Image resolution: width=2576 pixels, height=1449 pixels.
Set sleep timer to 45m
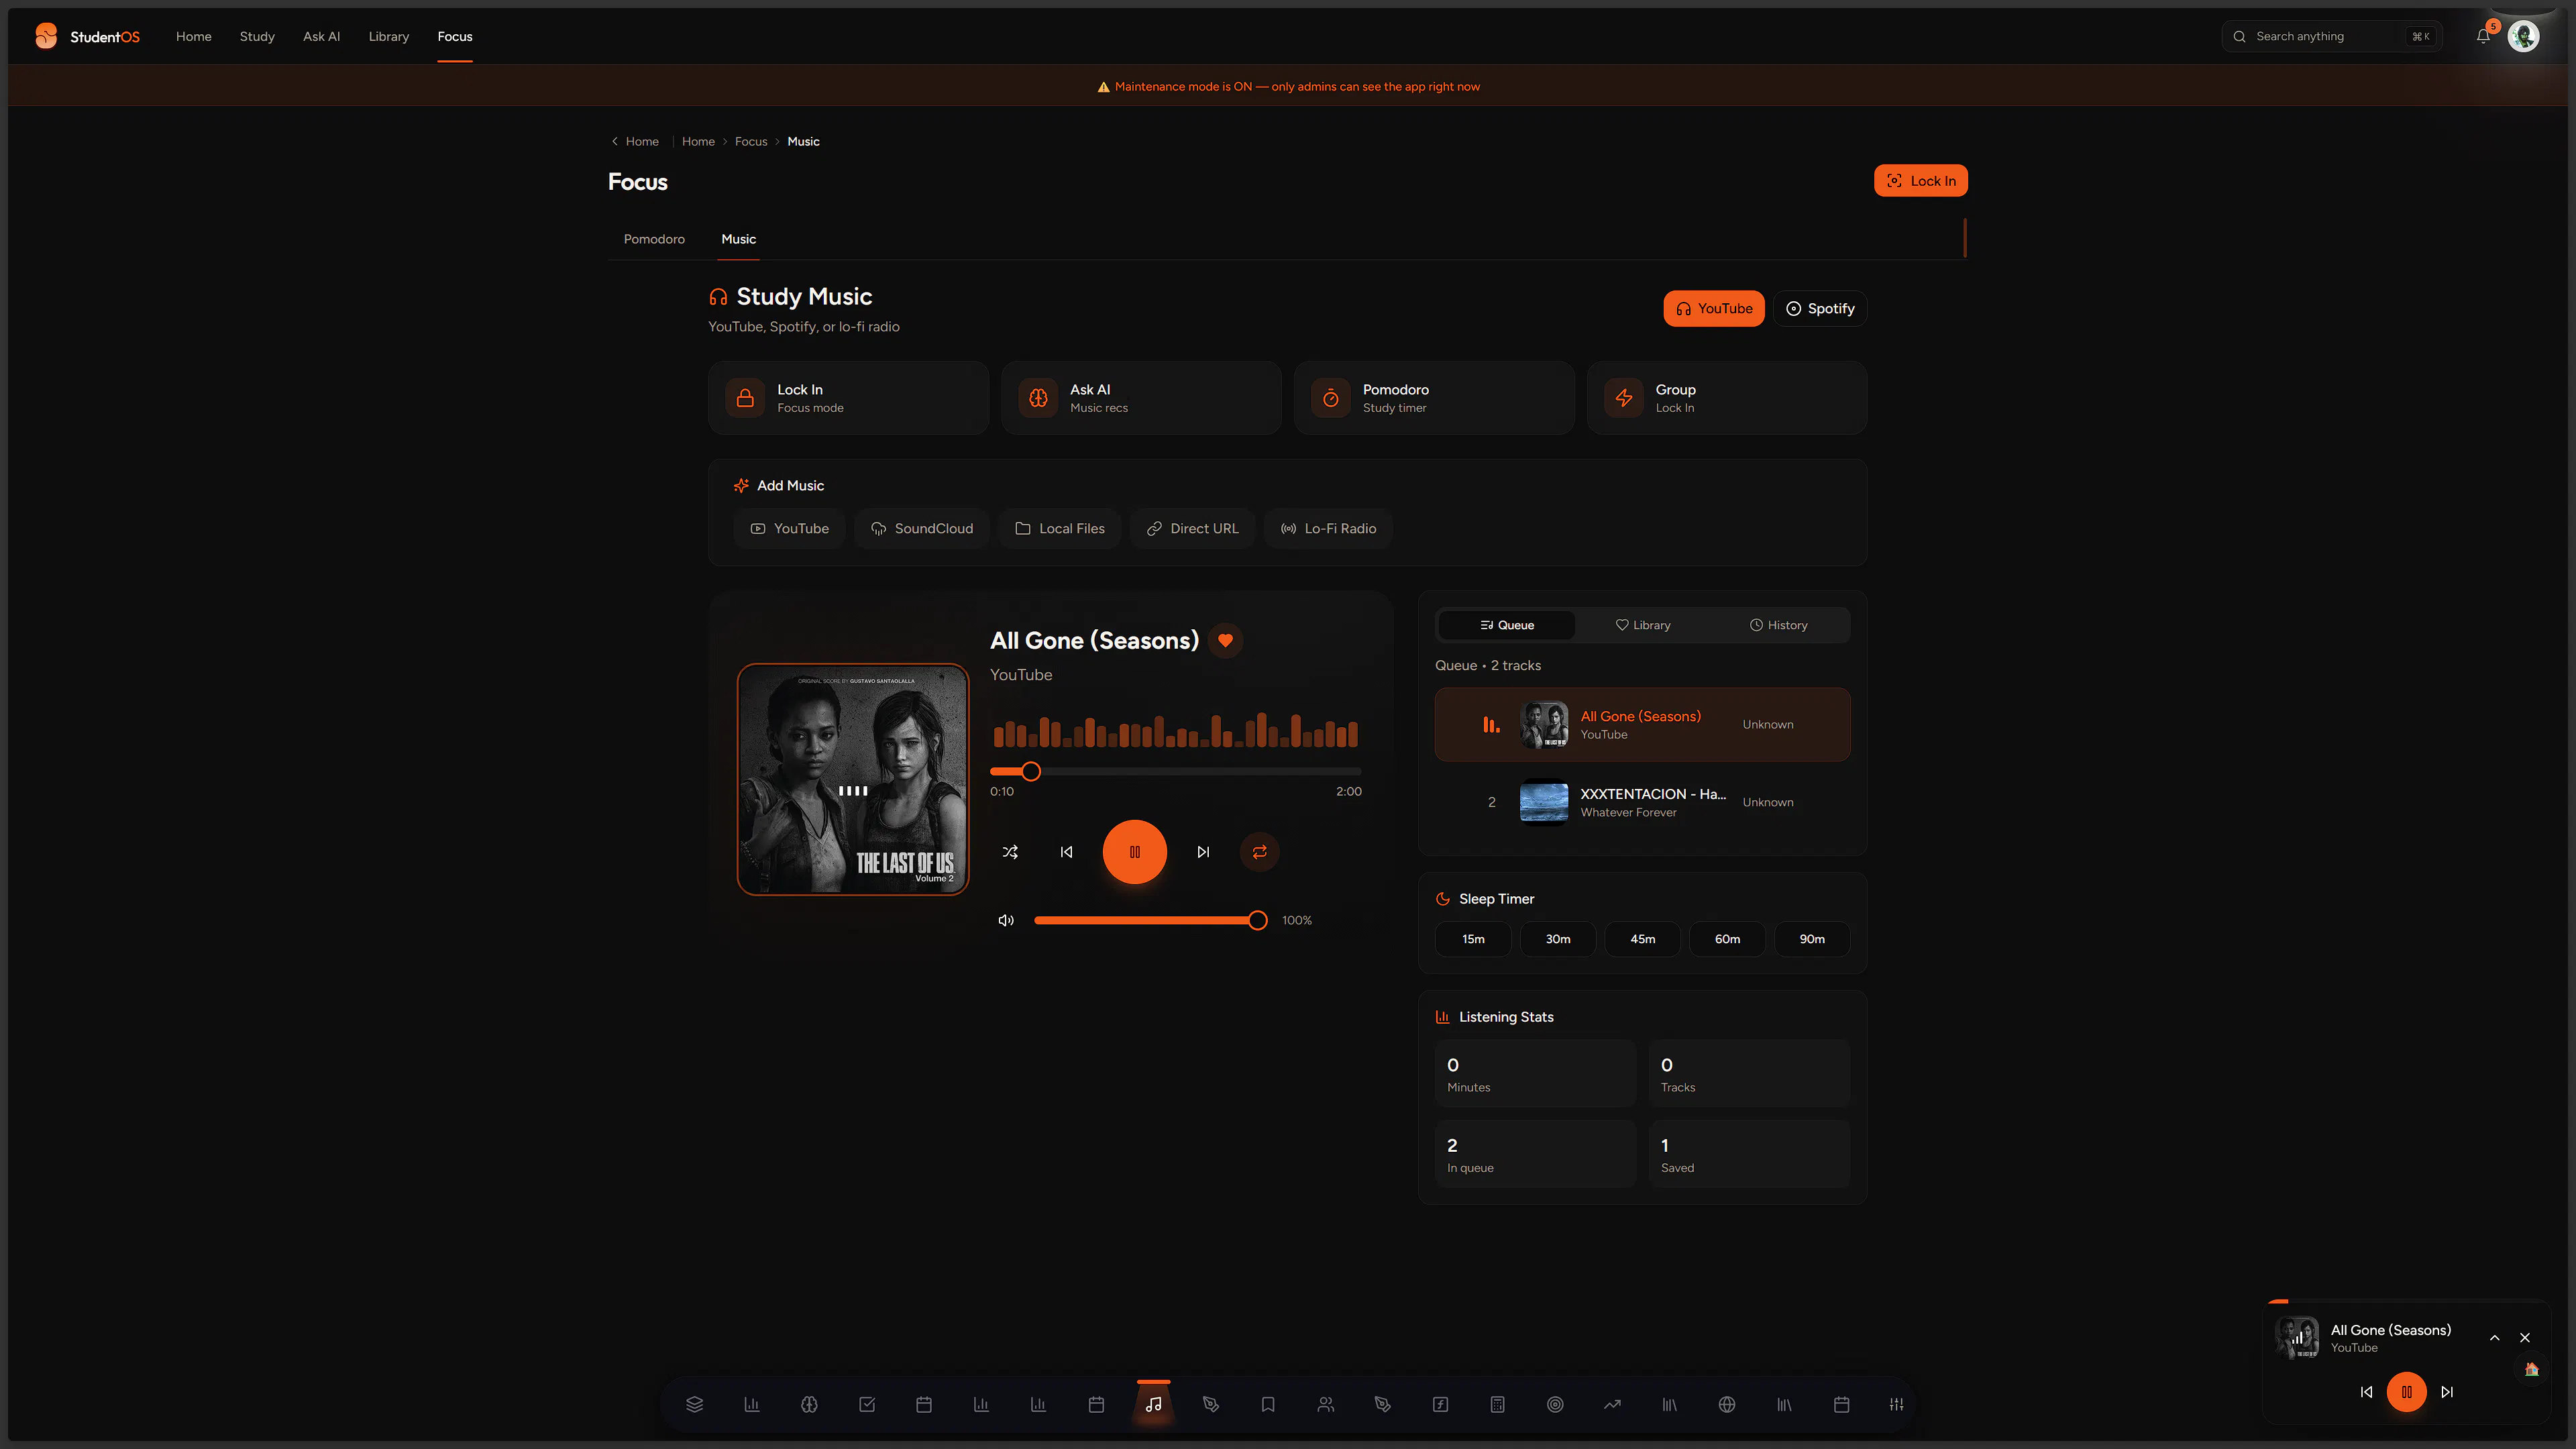click(1643, 939)
